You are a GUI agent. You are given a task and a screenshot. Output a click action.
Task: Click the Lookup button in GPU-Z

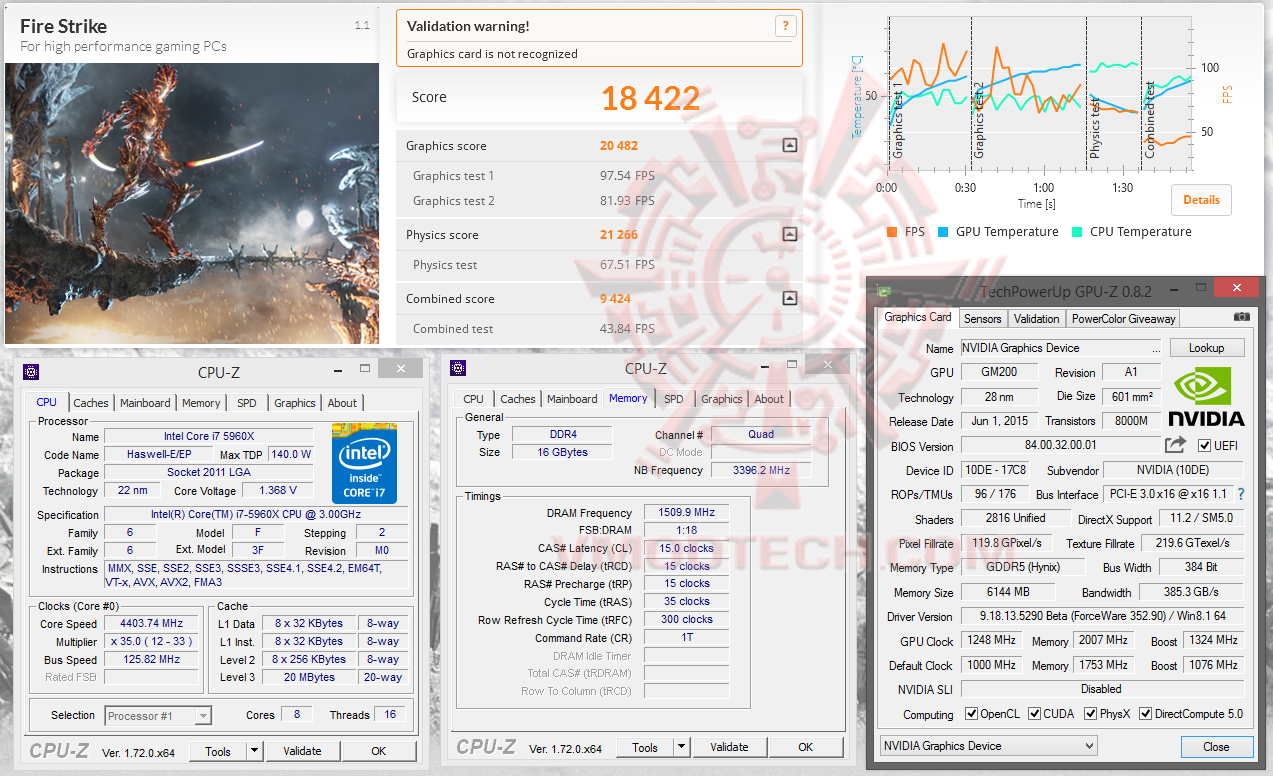tap(1206, 348)
